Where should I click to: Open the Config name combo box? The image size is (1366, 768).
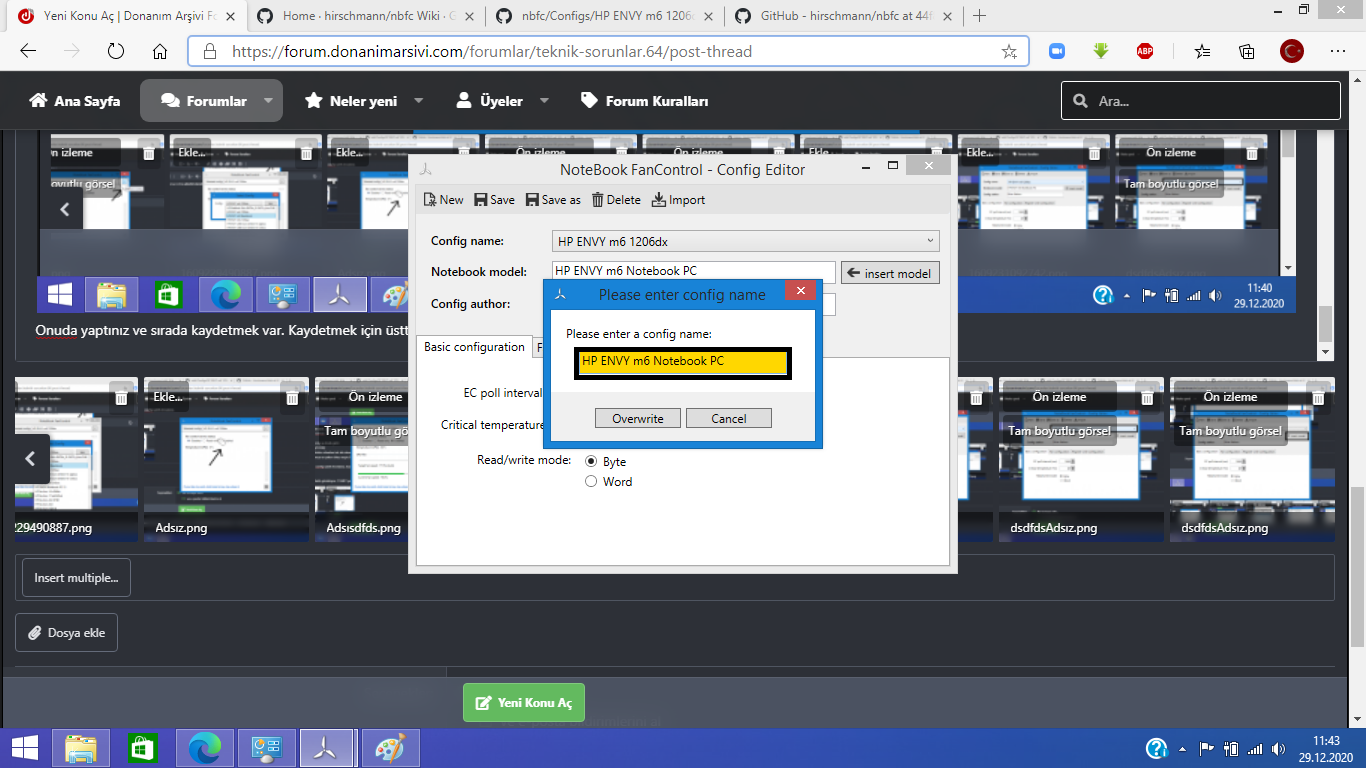(745, 241)
